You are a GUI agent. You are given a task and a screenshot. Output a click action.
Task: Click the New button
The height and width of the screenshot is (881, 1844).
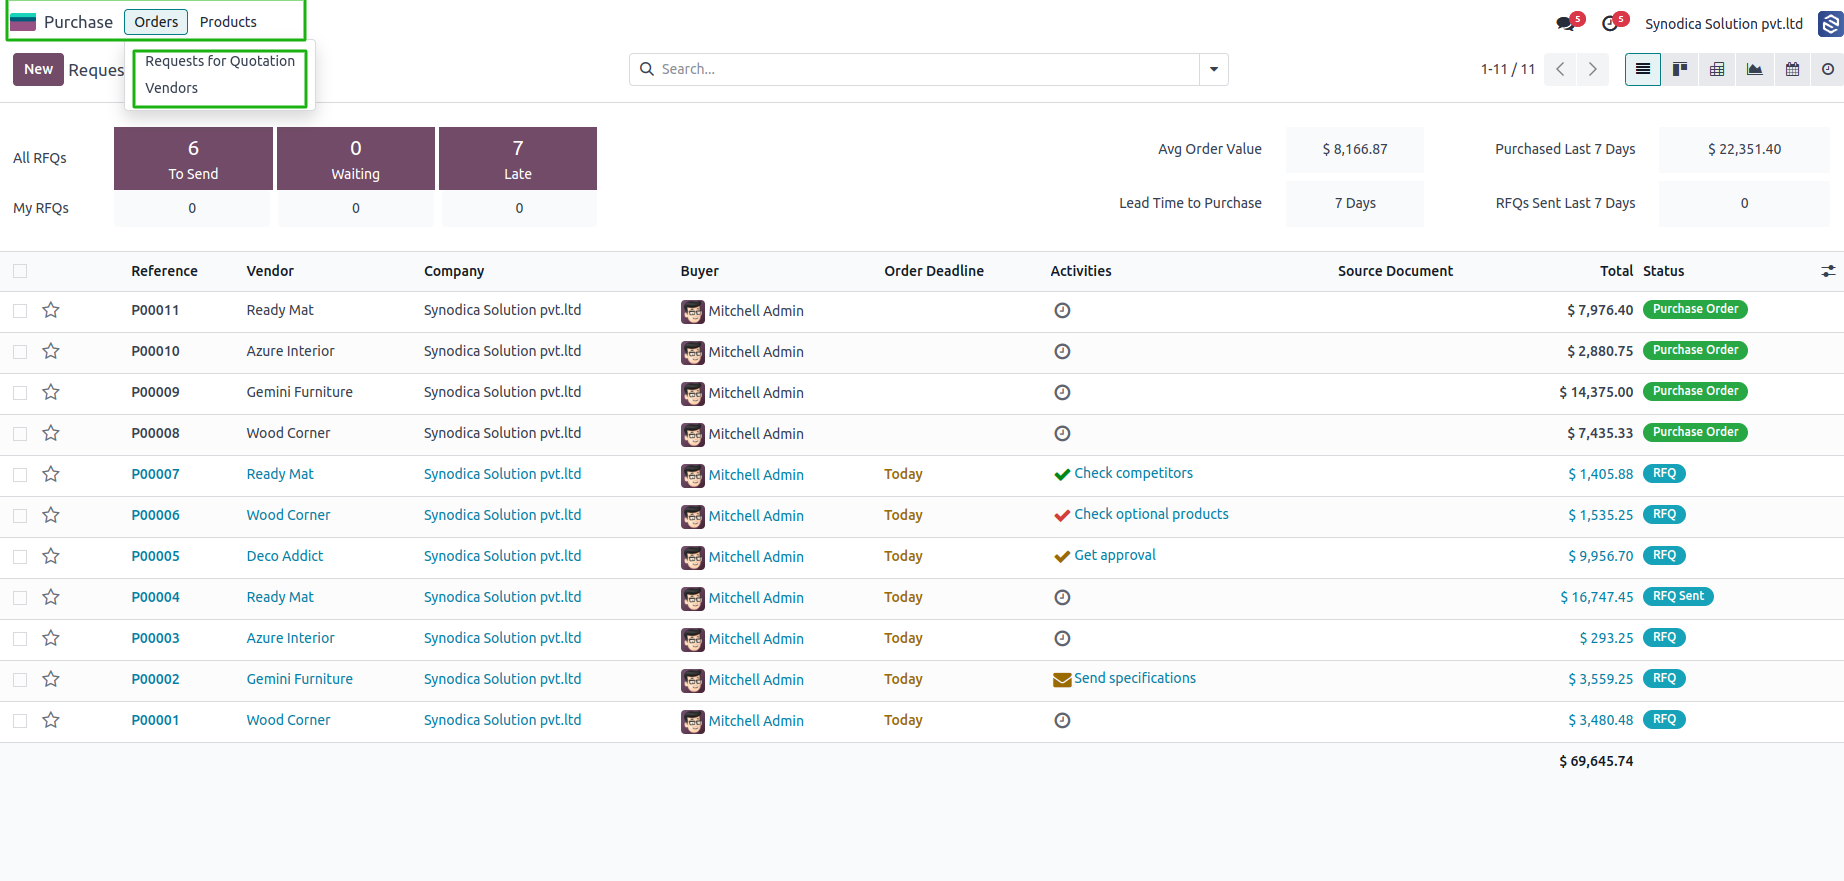coord(38,69)
